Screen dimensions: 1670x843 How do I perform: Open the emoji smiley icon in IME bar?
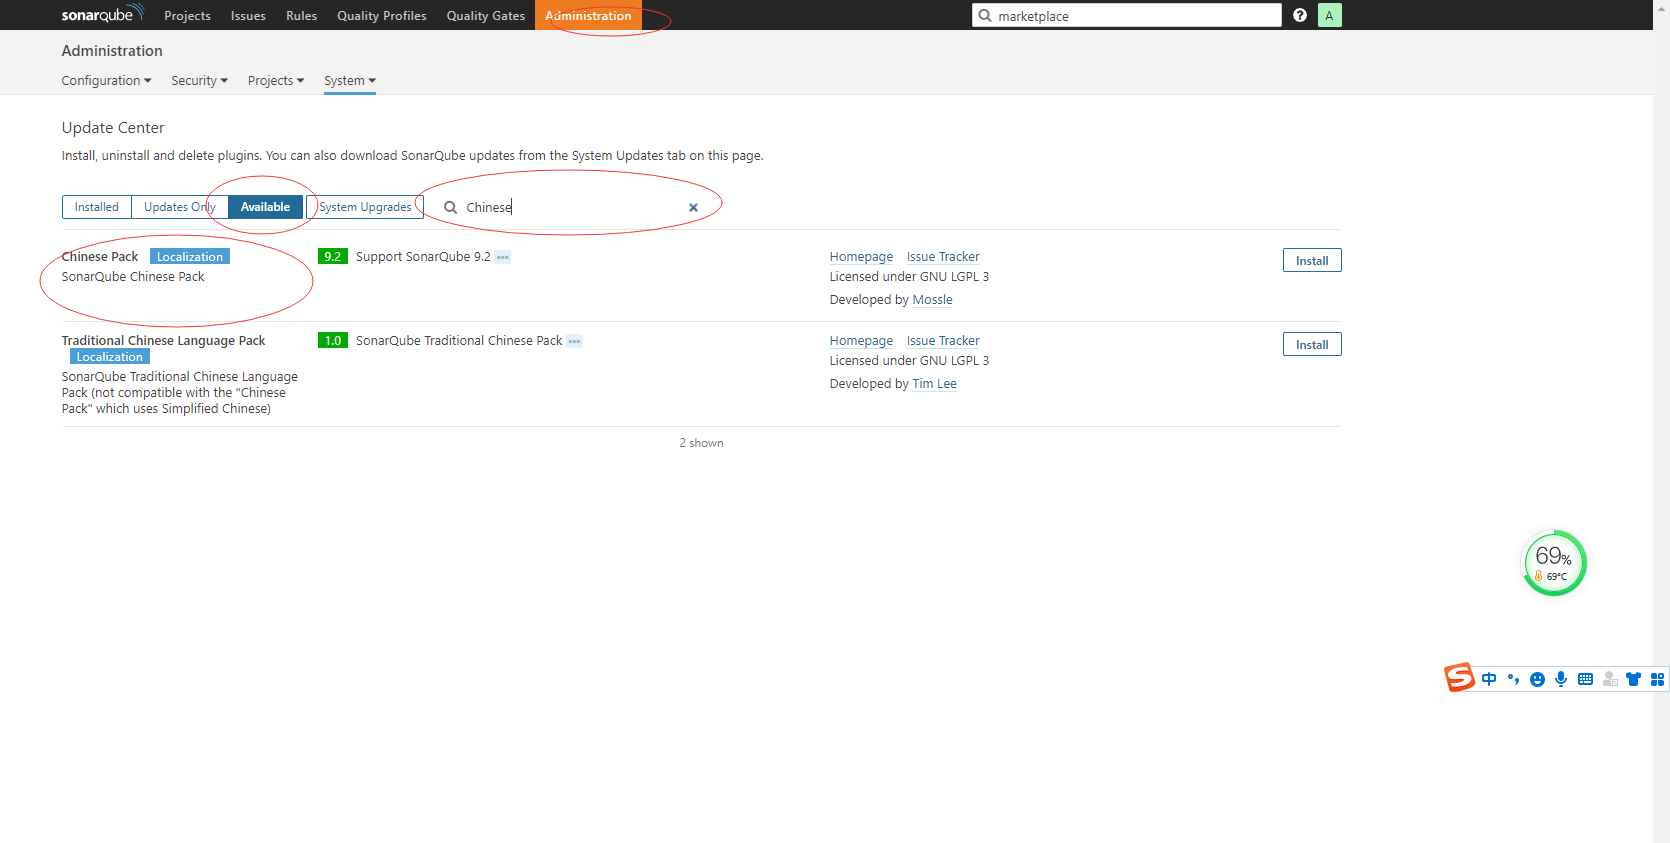click(x=1537, y=679)
